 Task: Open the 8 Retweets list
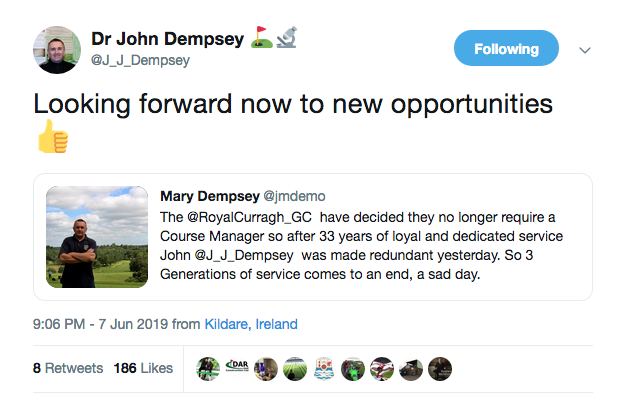[68, 368]
